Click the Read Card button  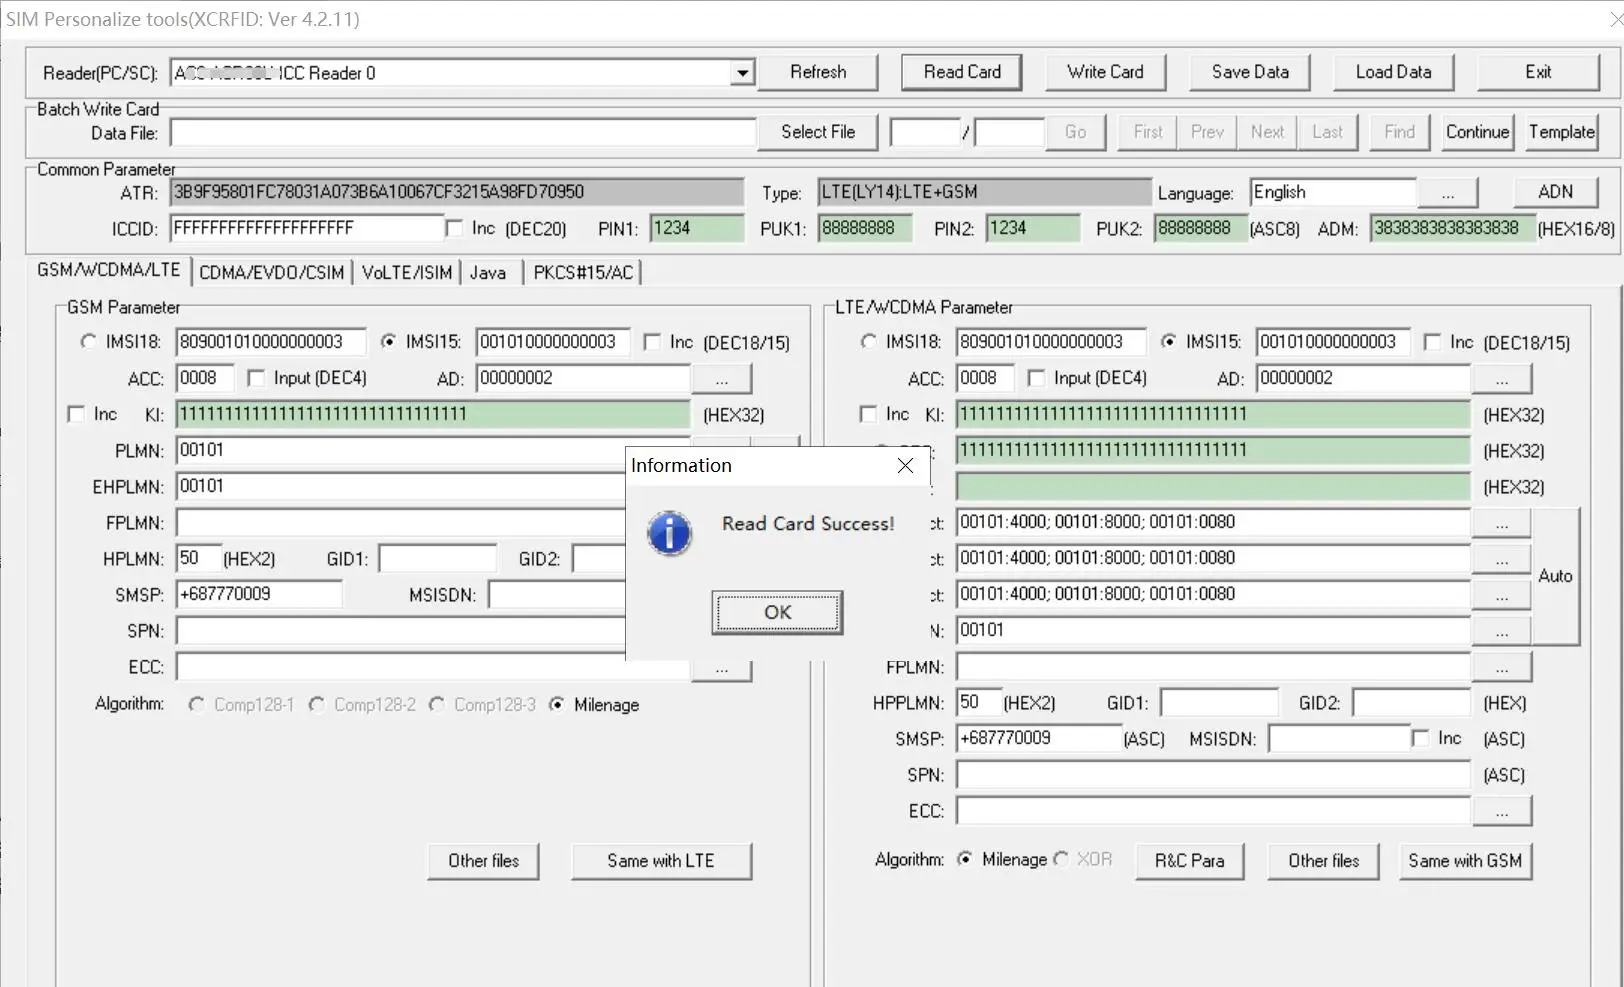[962, 72]
